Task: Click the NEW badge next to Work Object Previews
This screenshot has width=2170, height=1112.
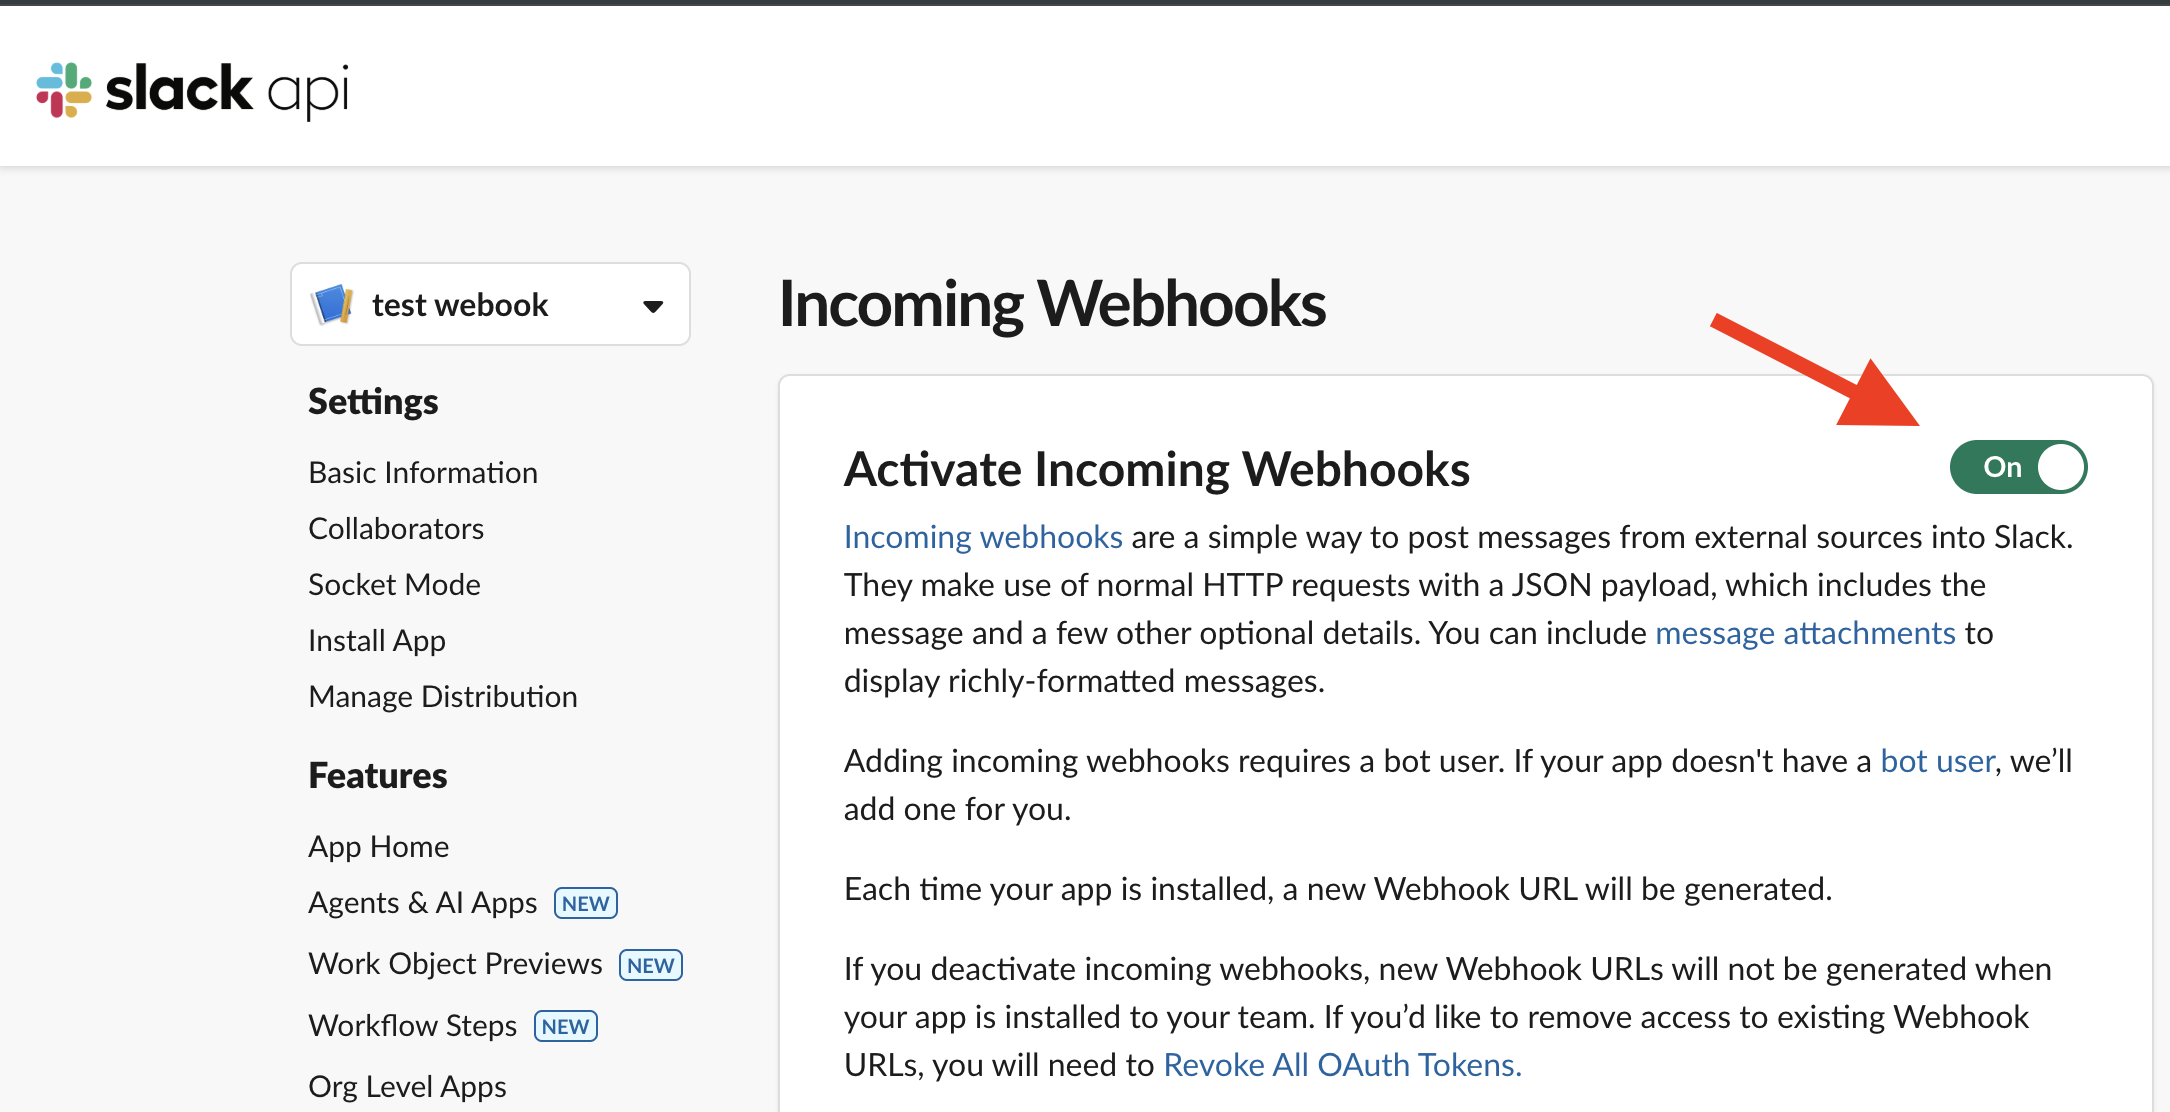Action: pyautogui.click(x=651, y=966)
